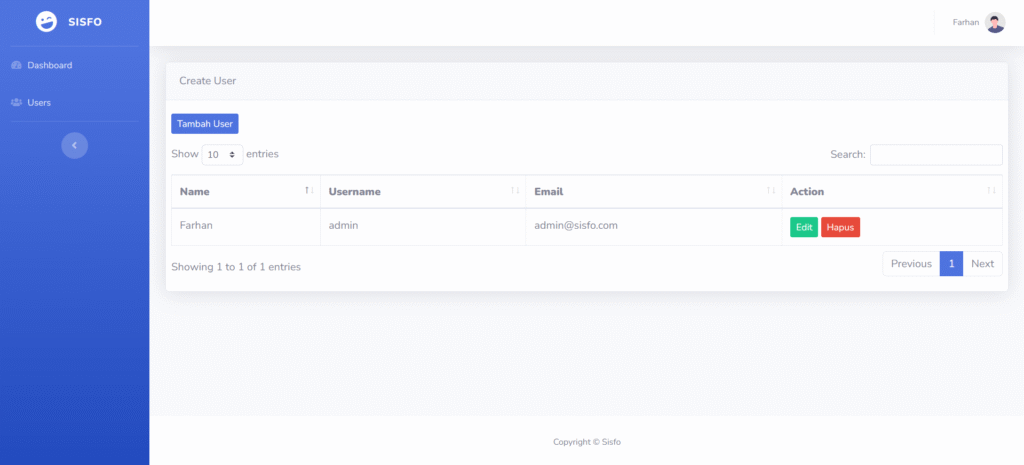Sort the table by Action column arrows

(x=991, y=191)
